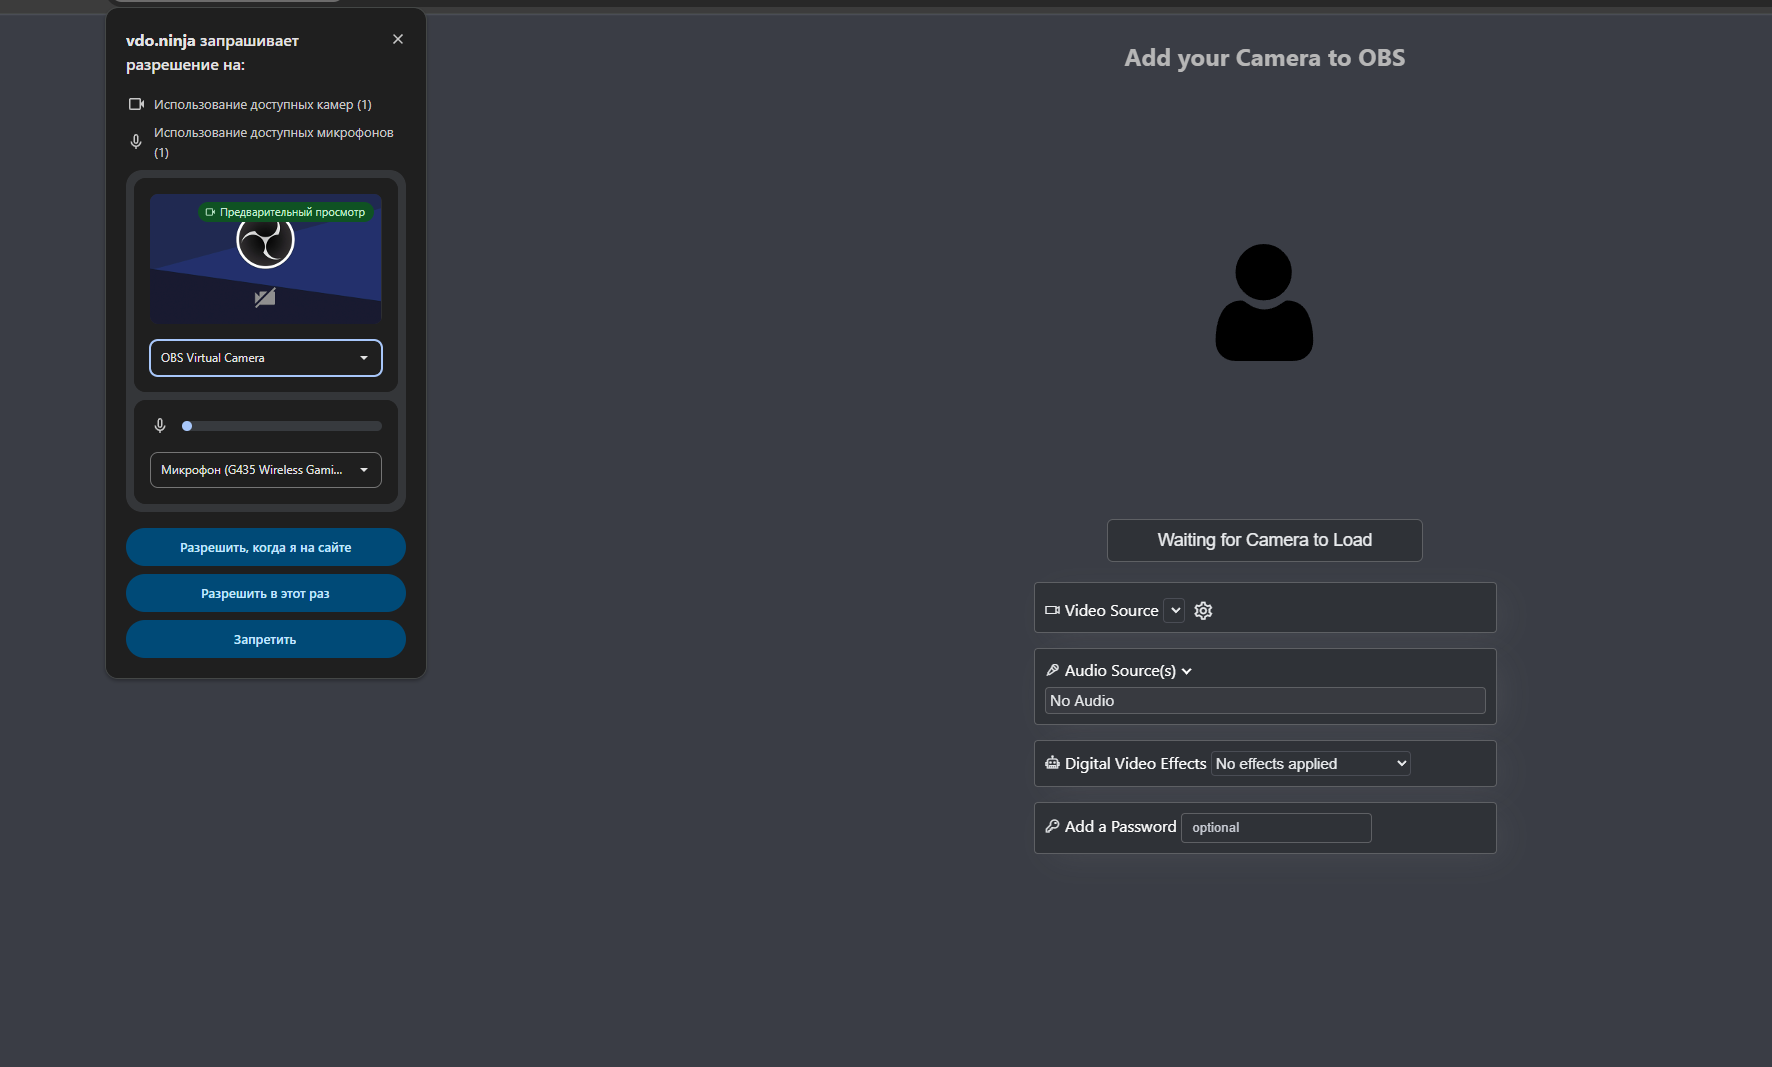Click the camera-off icon in preview
The width and height of the screenshot is (1772, 1067).
(x=265, y=298)
